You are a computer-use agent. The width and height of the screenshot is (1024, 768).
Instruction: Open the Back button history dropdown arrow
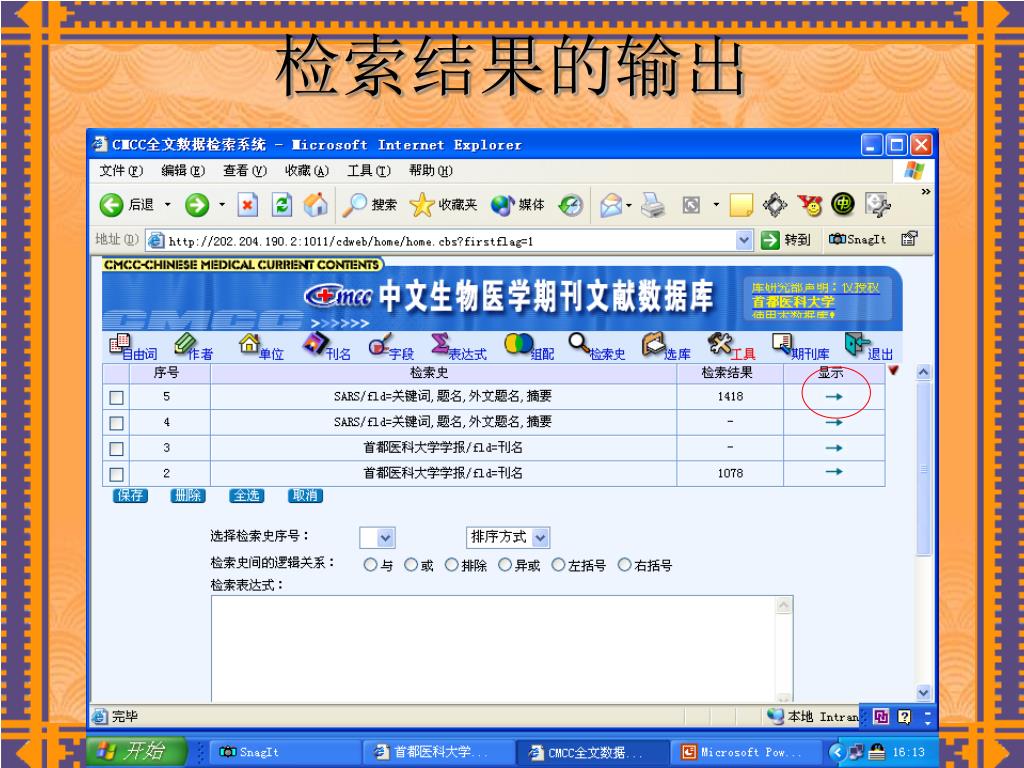[x=167, y=205]
